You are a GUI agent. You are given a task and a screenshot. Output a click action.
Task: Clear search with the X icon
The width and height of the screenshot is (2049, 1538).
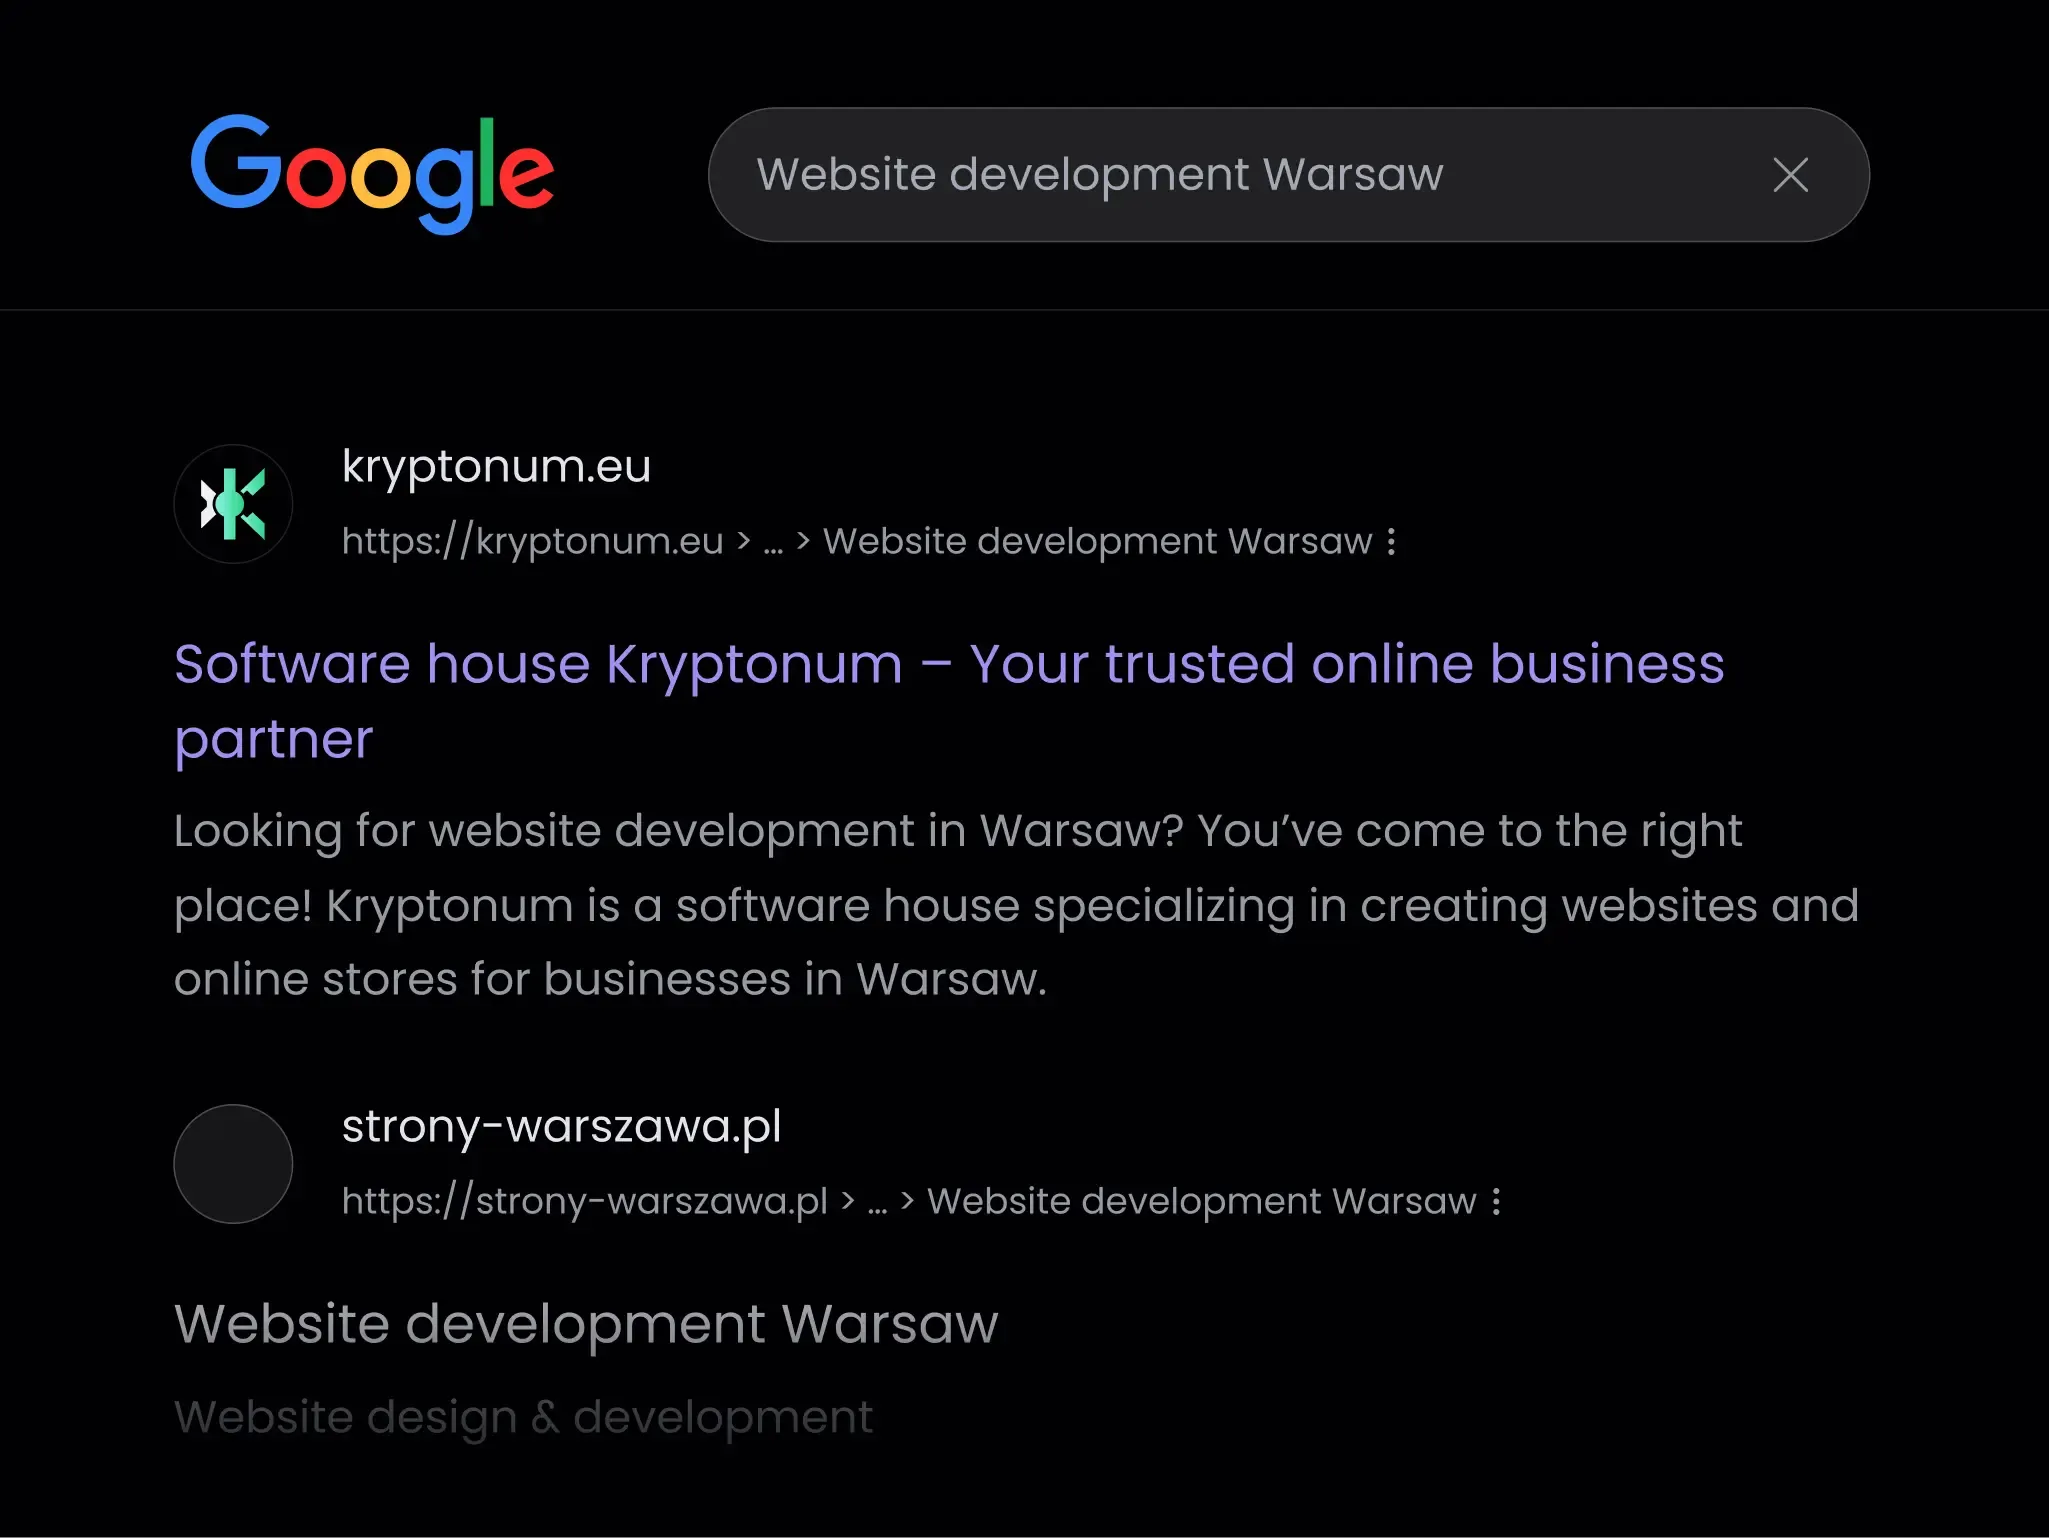[1790, 175]
